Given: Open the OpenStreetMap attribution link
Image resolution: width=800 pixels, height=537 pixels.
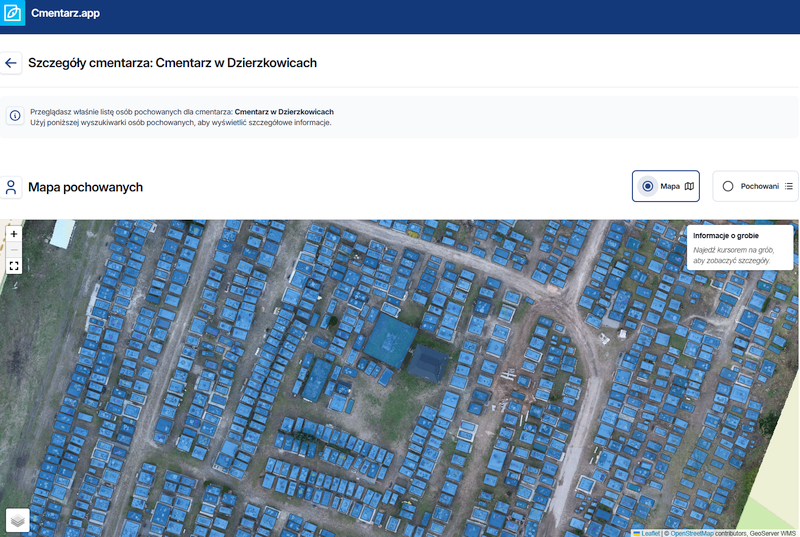Looking at the screenshot, I should tap(691, 533).
